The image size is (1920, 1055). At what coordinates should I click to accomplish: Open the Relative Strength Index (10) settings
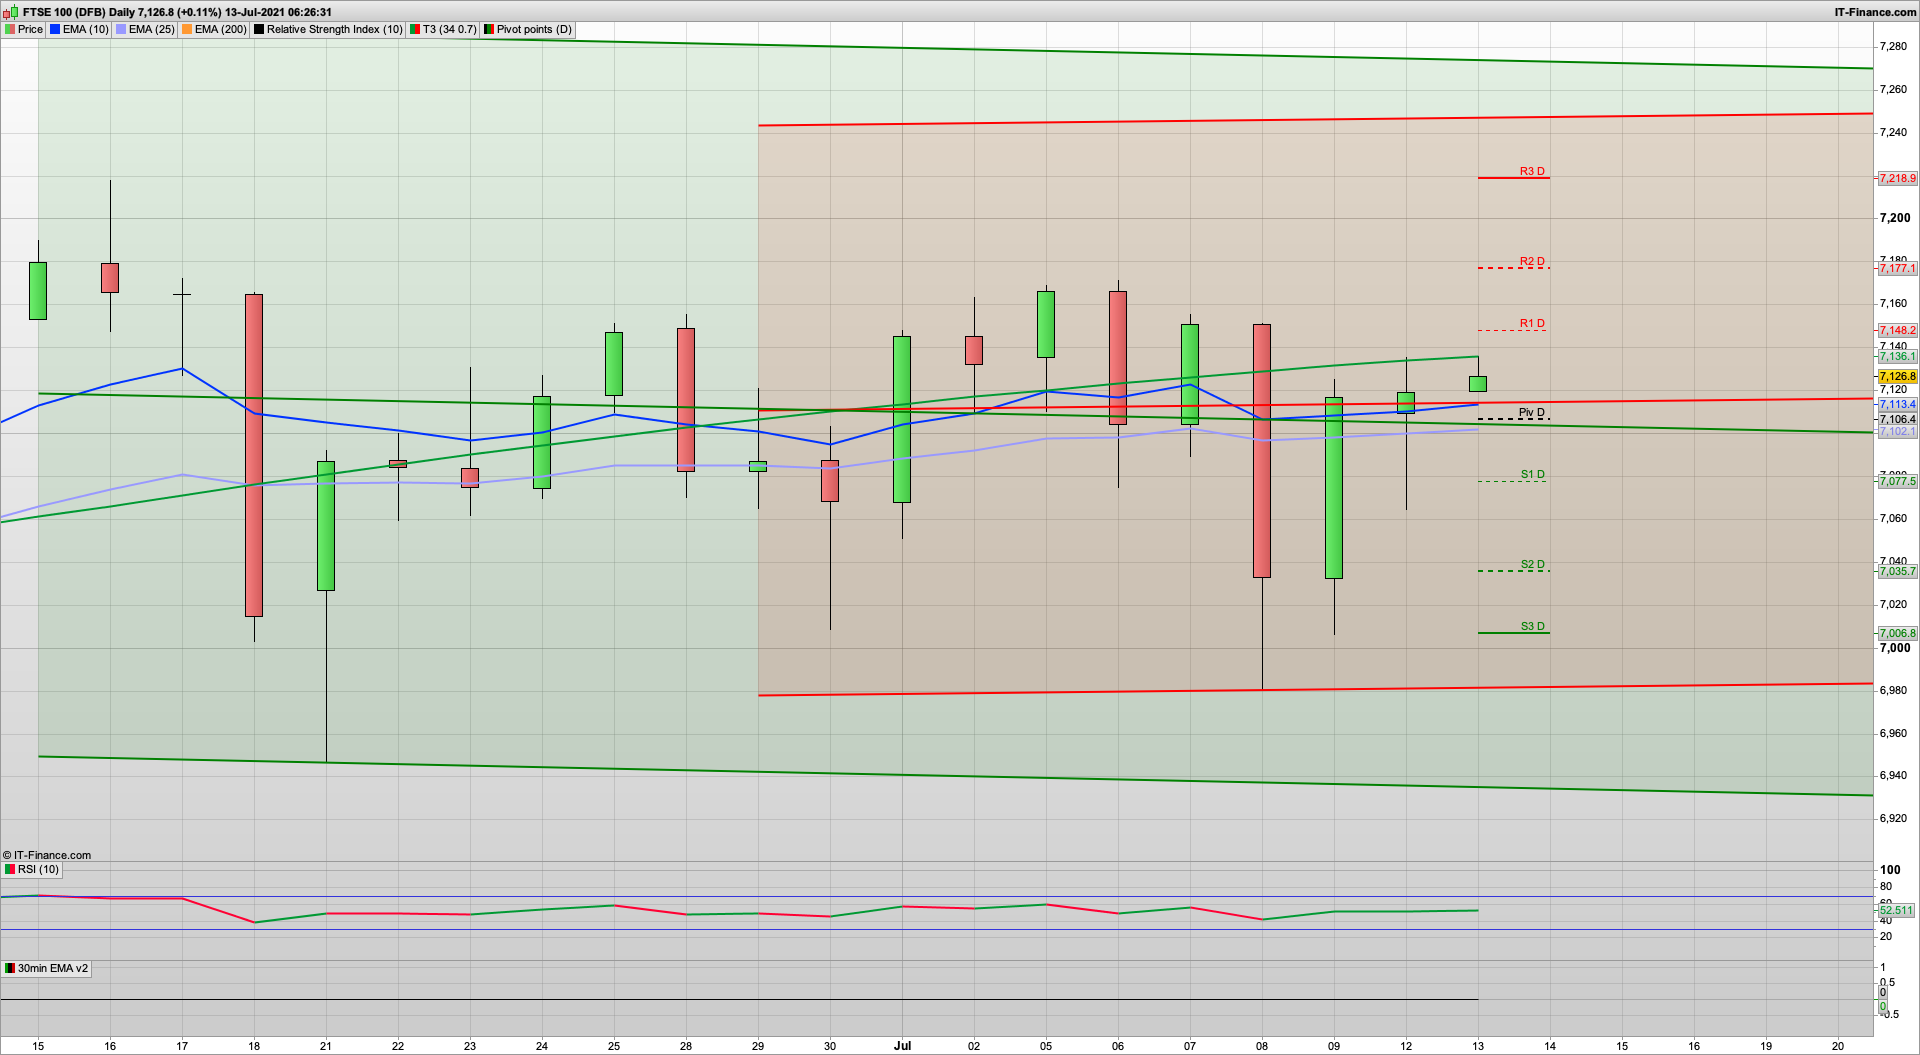(328, 30)
